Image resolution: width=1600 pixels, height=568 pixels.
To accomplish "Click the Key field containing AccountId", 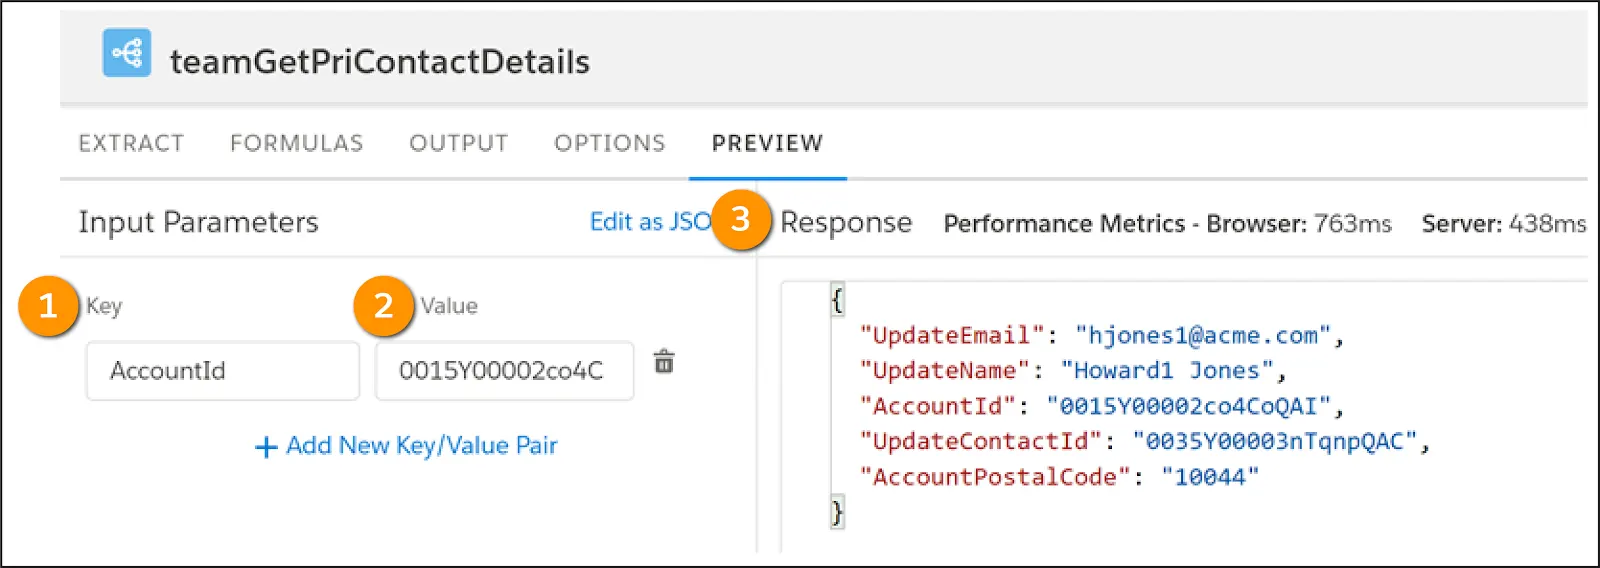I will pyautogui.click(x=223, y=371).
